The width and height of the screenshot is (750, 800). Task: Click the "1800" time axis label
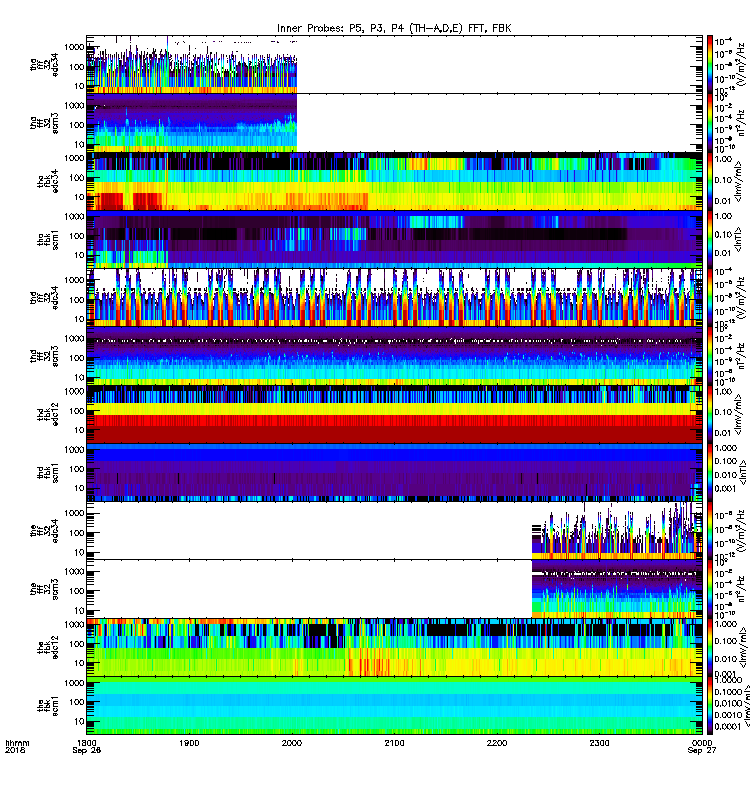coord(87,743)
